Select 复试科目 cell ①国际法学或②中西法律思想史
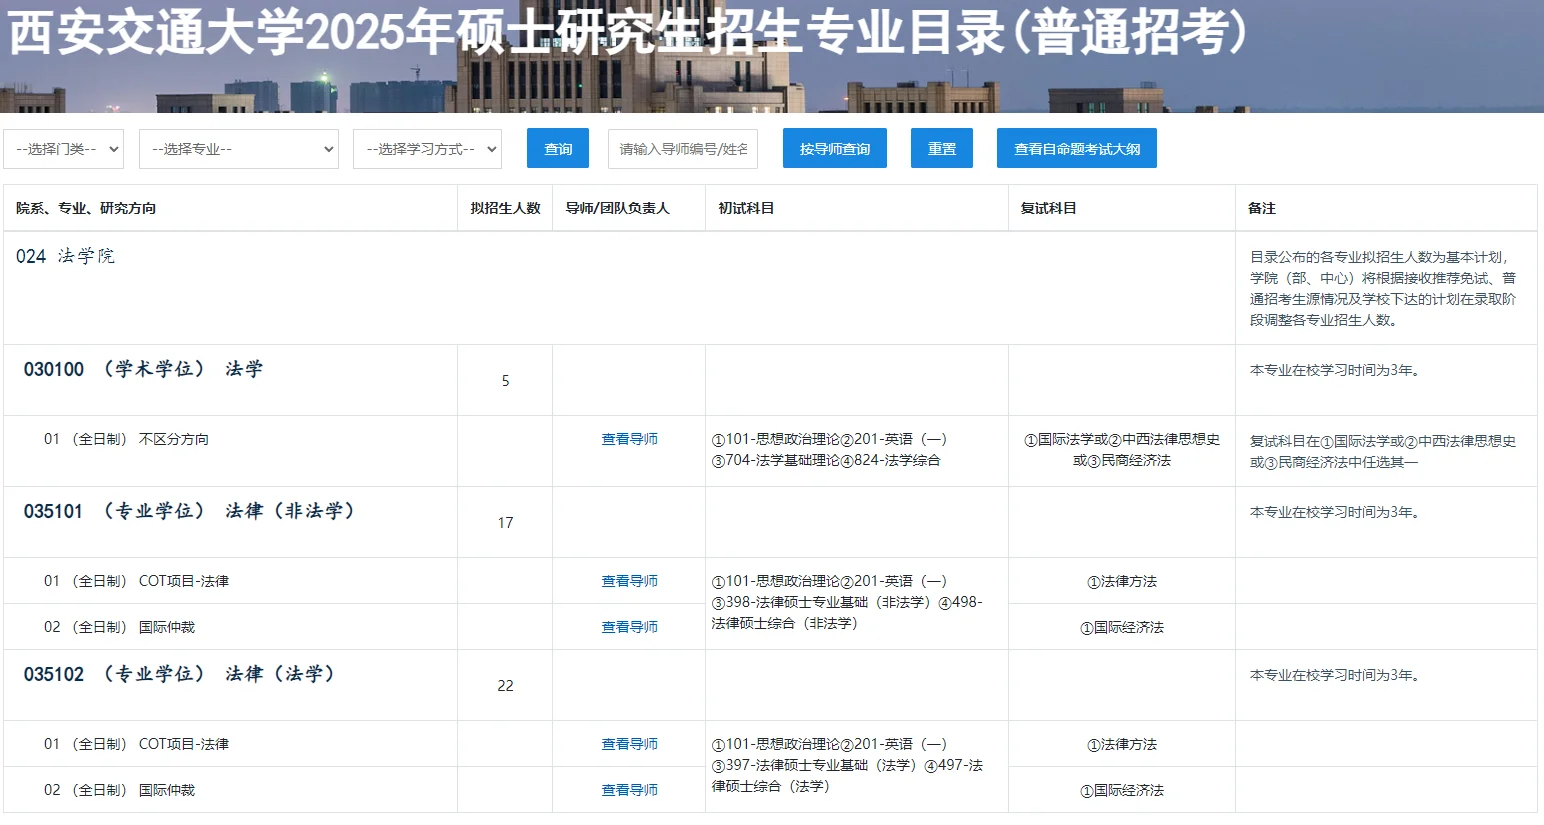The image size is (1544, 825). pyautogui.click(x=1122, y=450)
